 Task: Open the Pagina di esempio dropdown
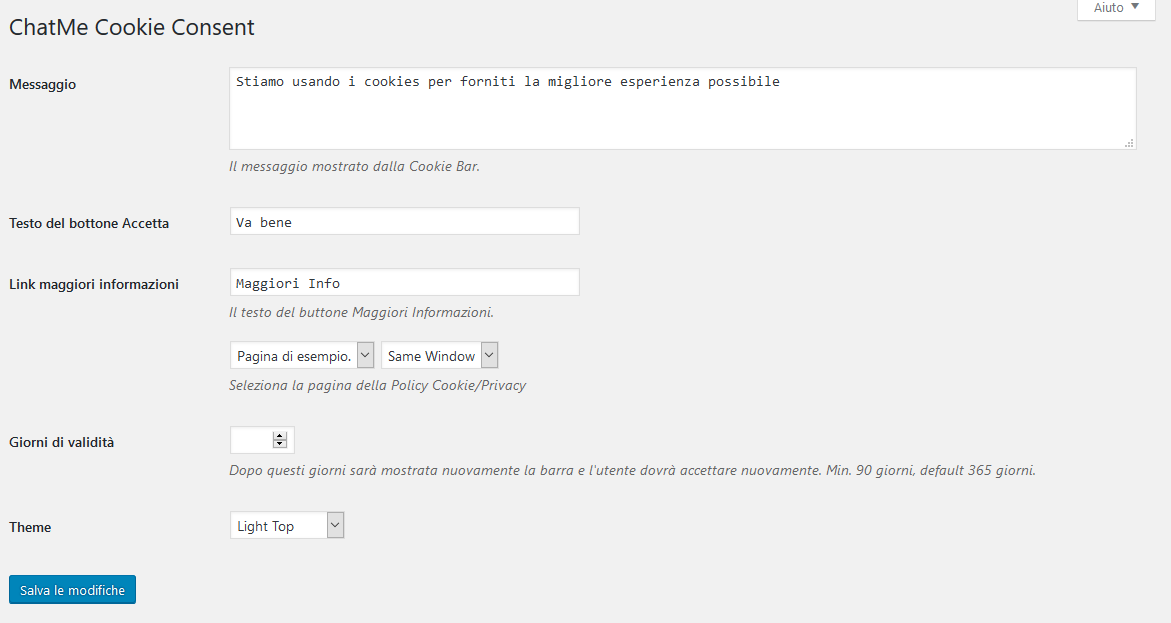302,356
